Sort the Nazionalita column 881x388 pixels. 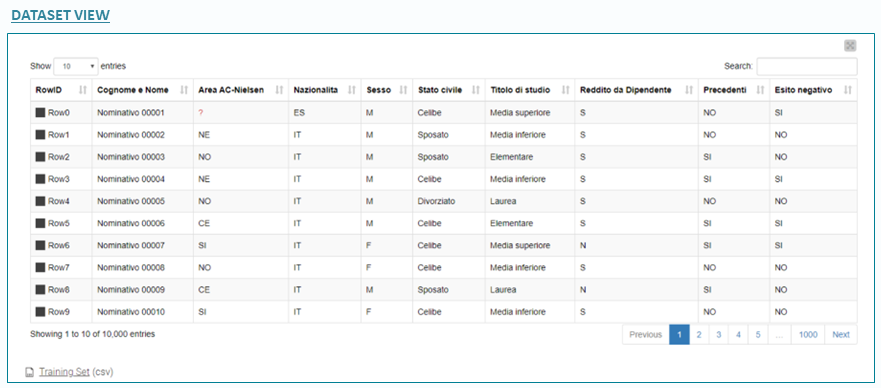(x=352, y=90)
